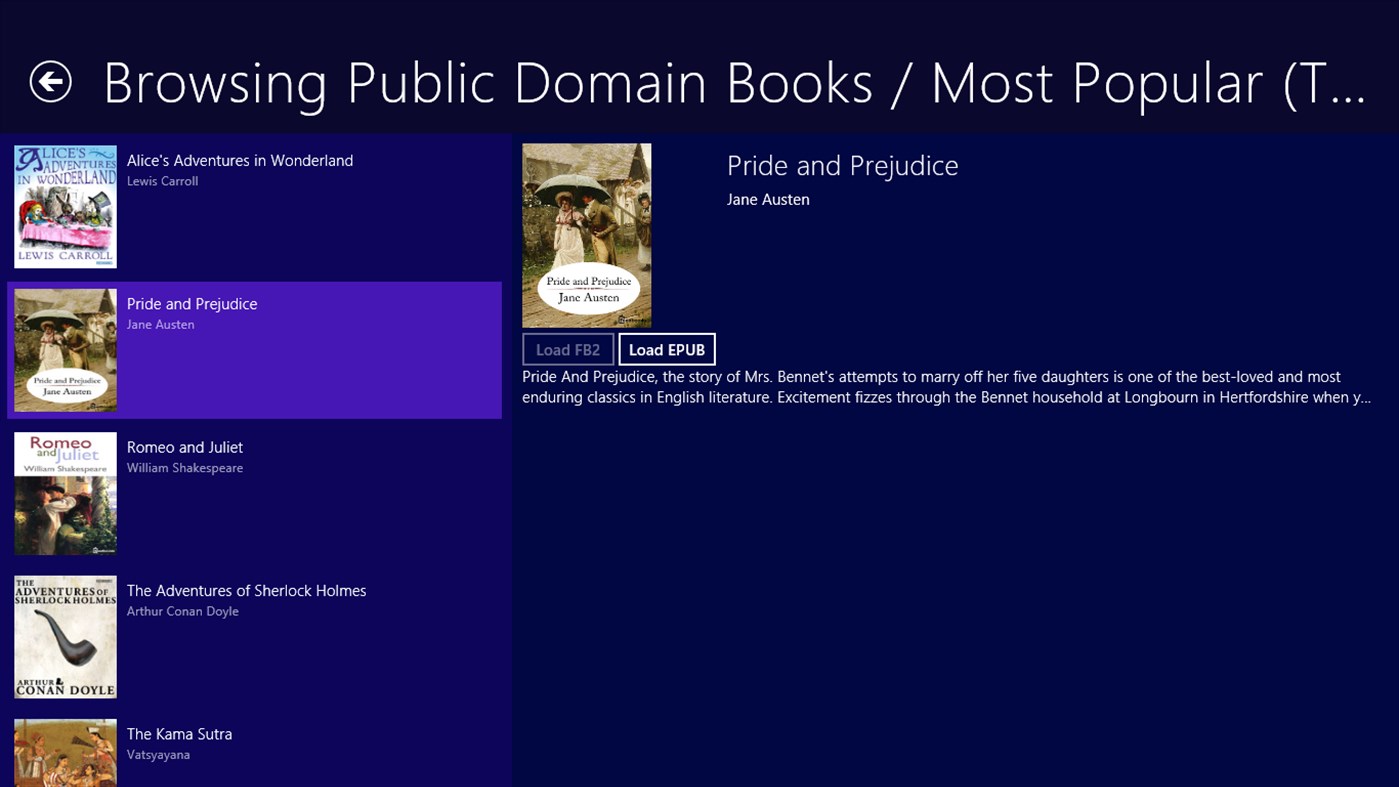The height and width of the screenshot is (787, 1399).
Task: Click the back navigation arrow
Action: click(x=52, y=83)
